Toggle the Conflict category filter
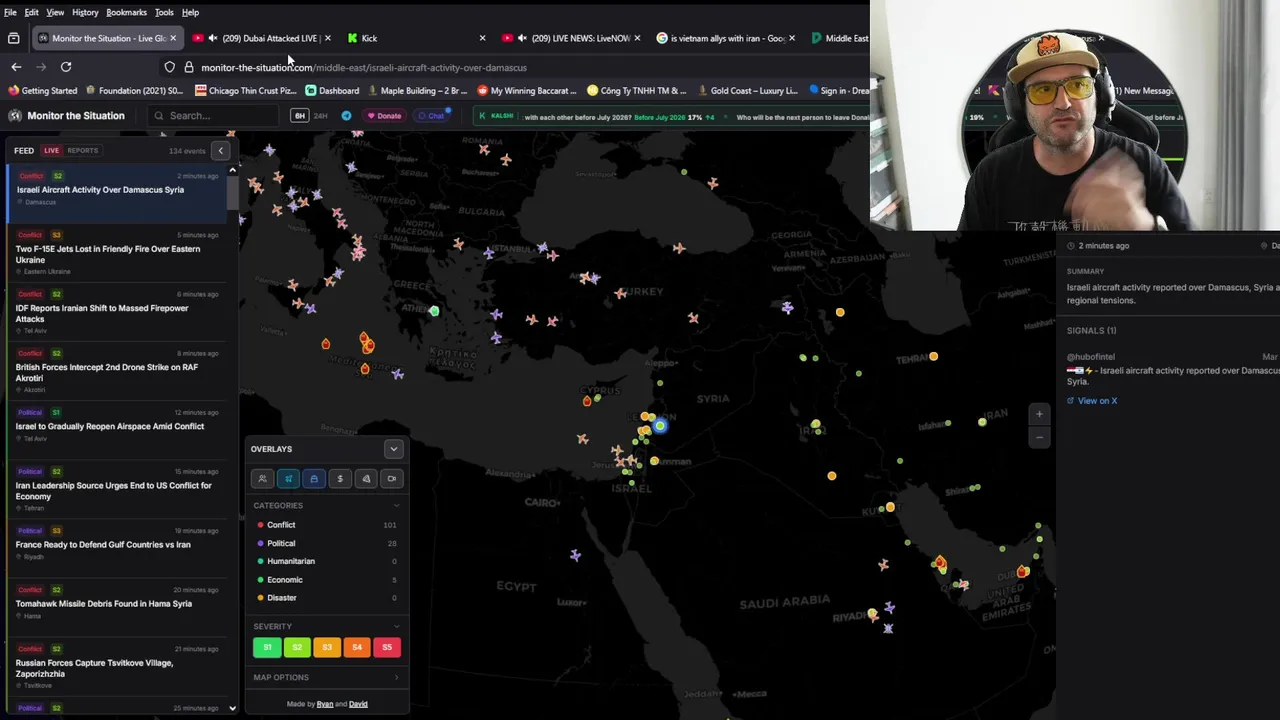This screenshot has width=1280, height=720. coord(327,525)
